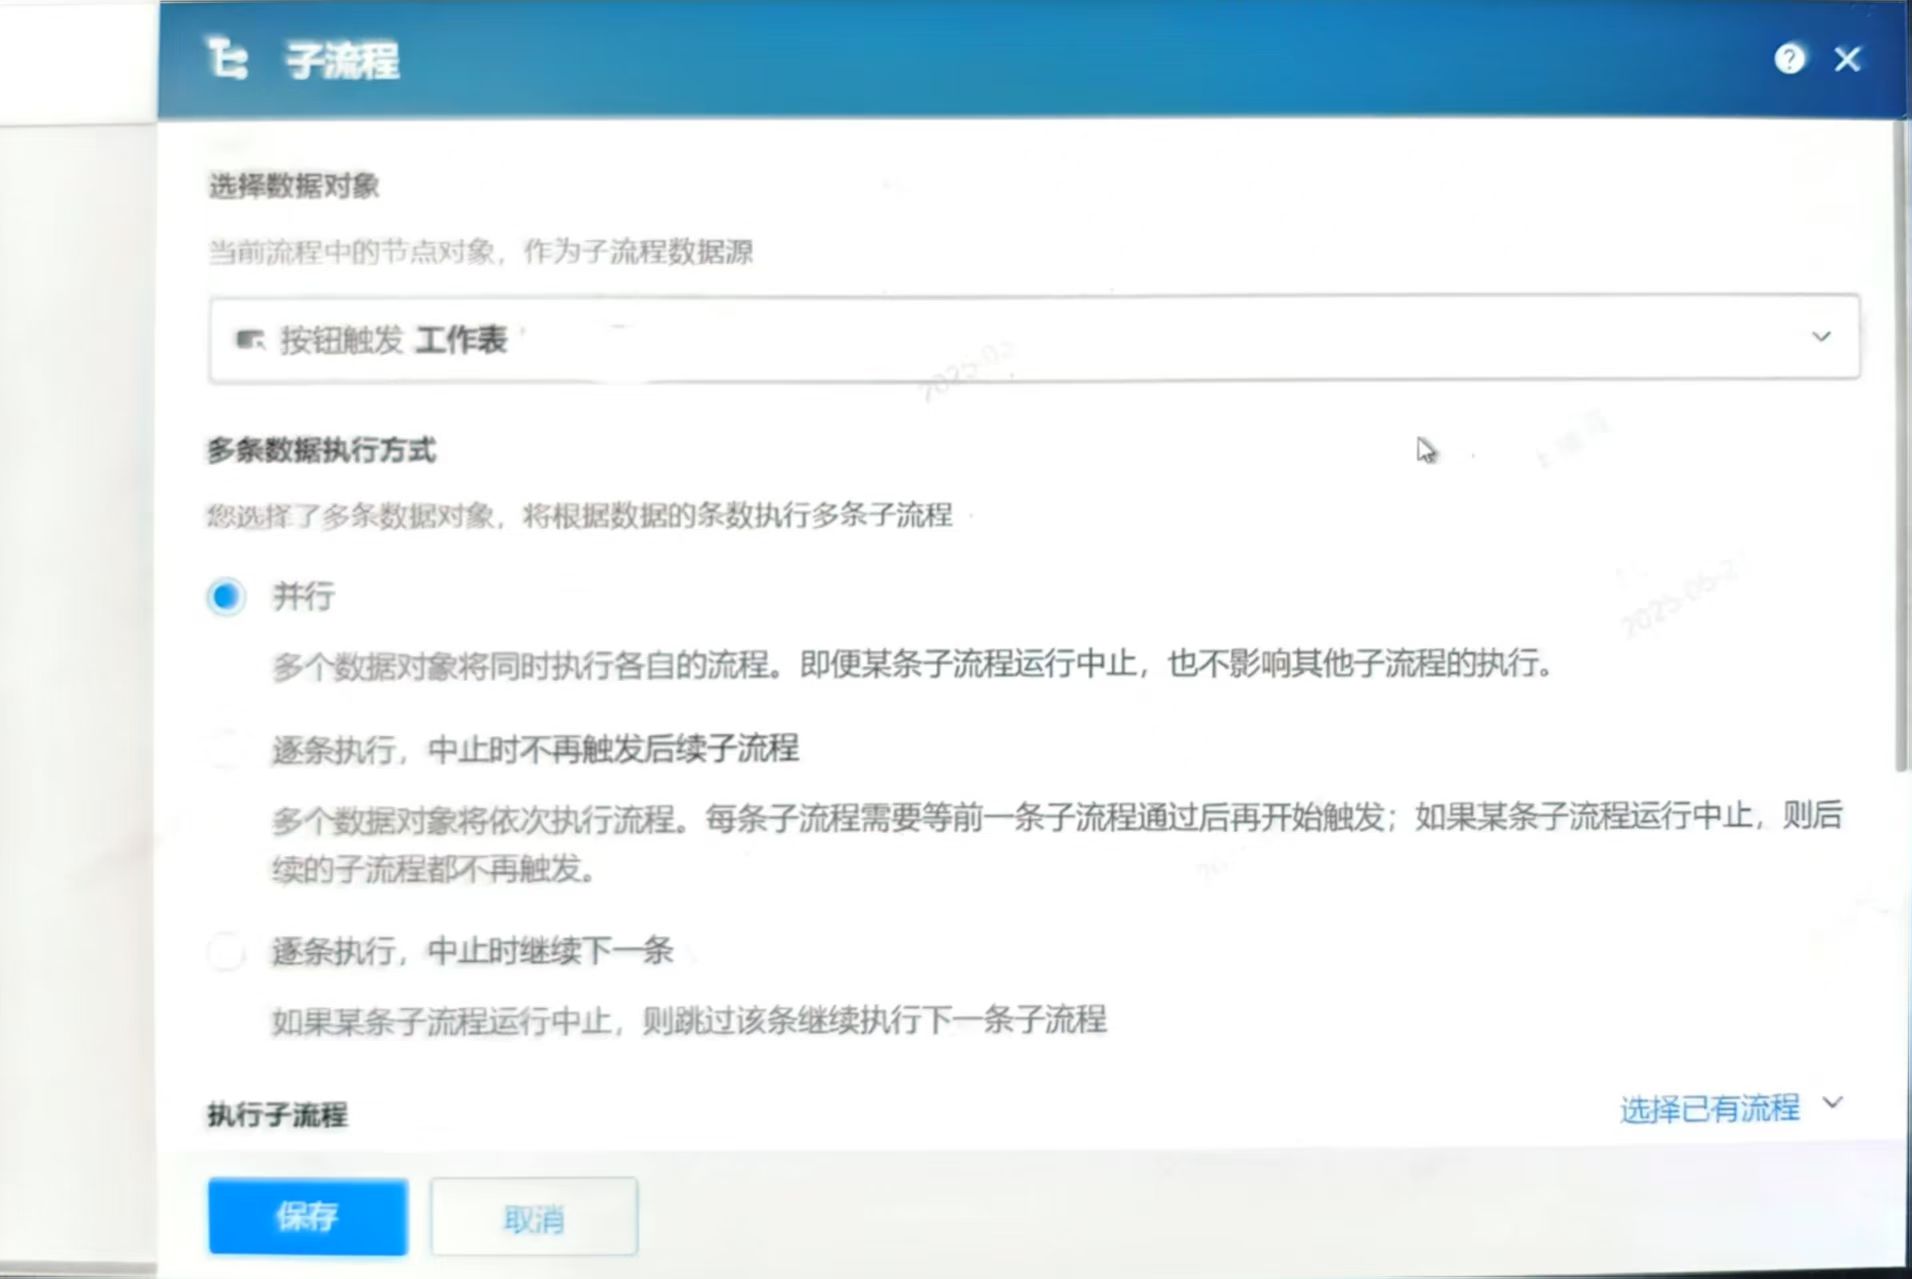
Task: Close the 子流程 dialog panel
Action: [1847, 59]
